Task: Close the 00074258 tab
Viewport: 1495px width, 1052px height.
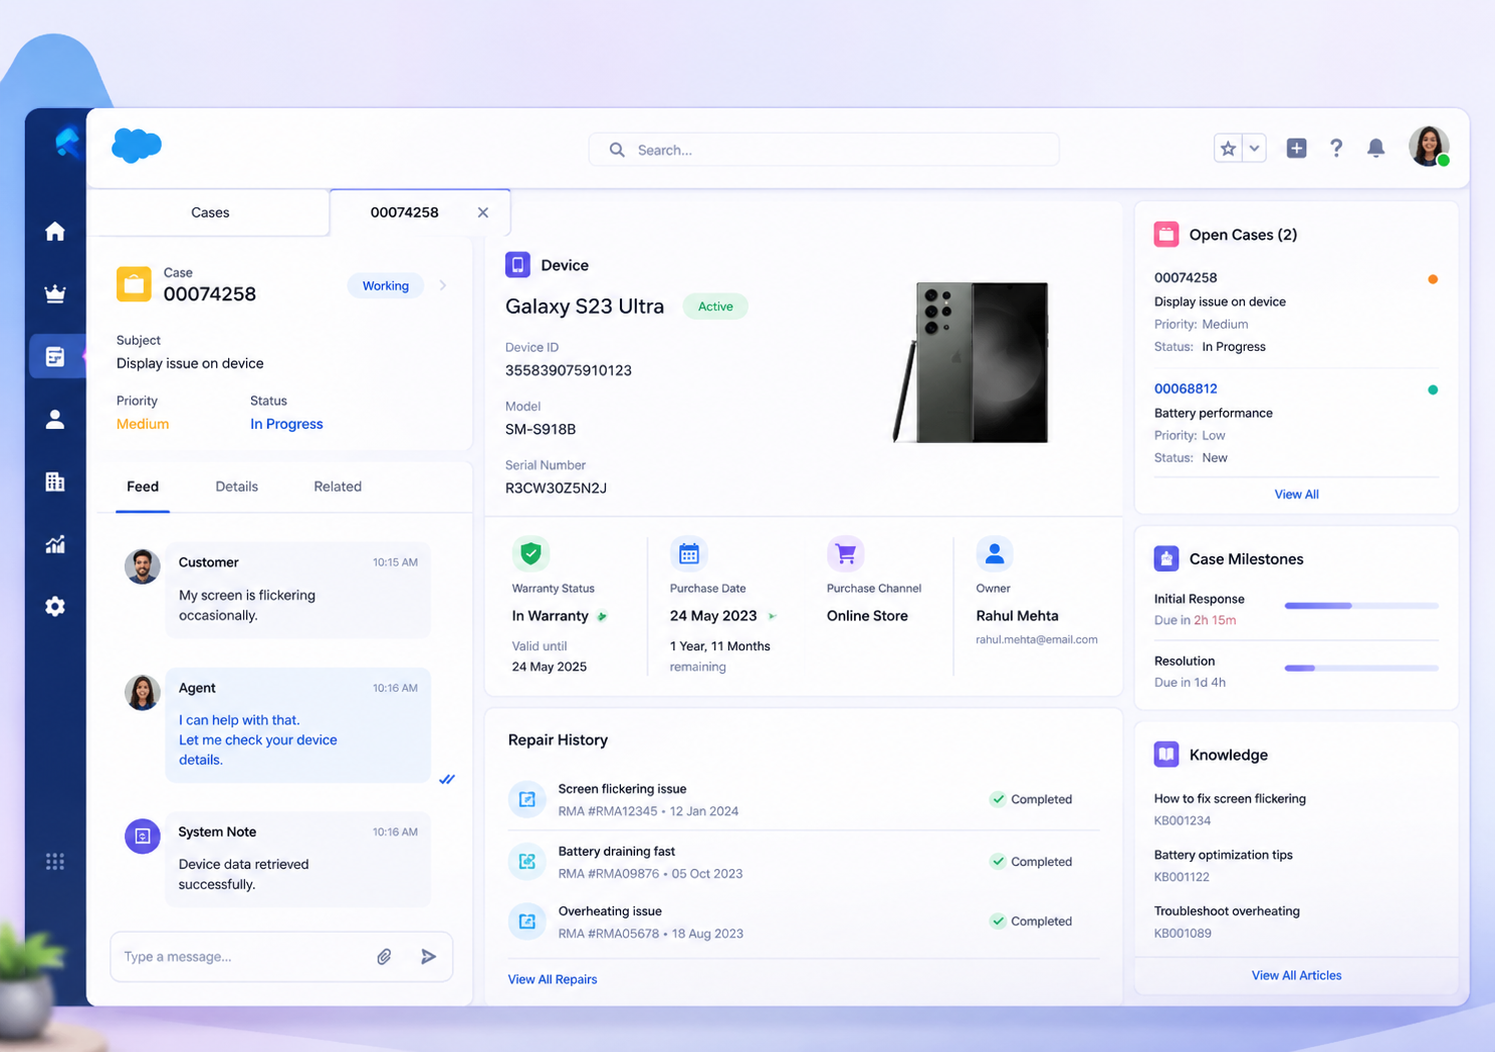Action: 483,212
